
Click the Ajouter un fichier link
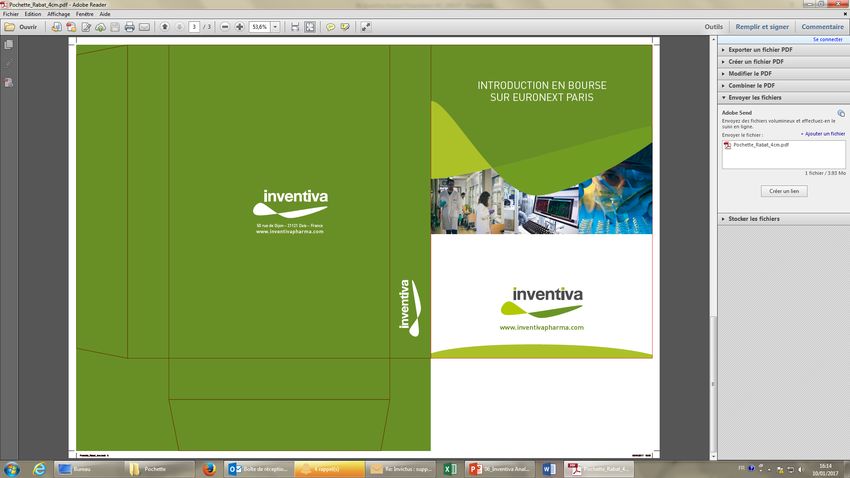(x=823, y=134)
